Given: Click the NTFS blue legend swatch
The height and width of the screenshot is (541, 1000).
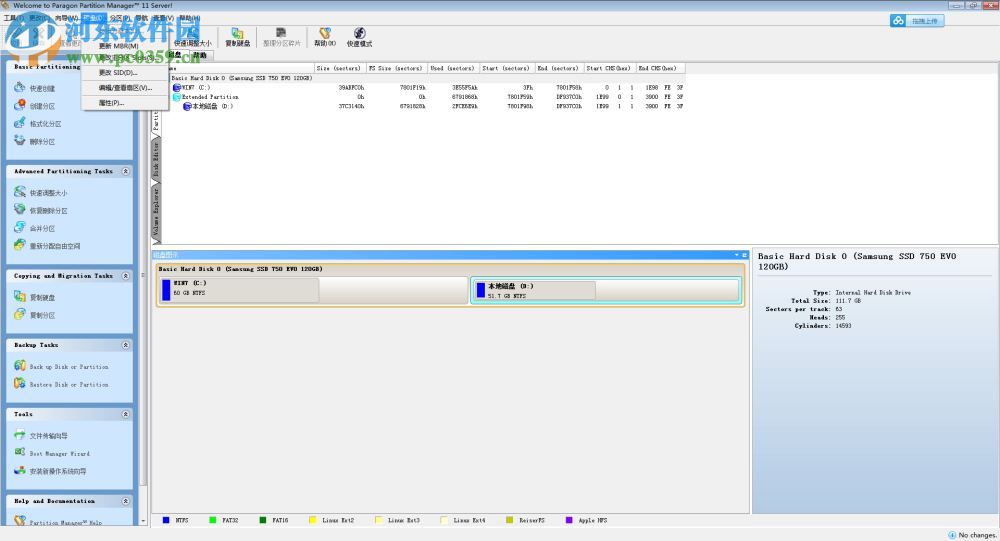Looking at the screenshot, I should click(166, 520).
